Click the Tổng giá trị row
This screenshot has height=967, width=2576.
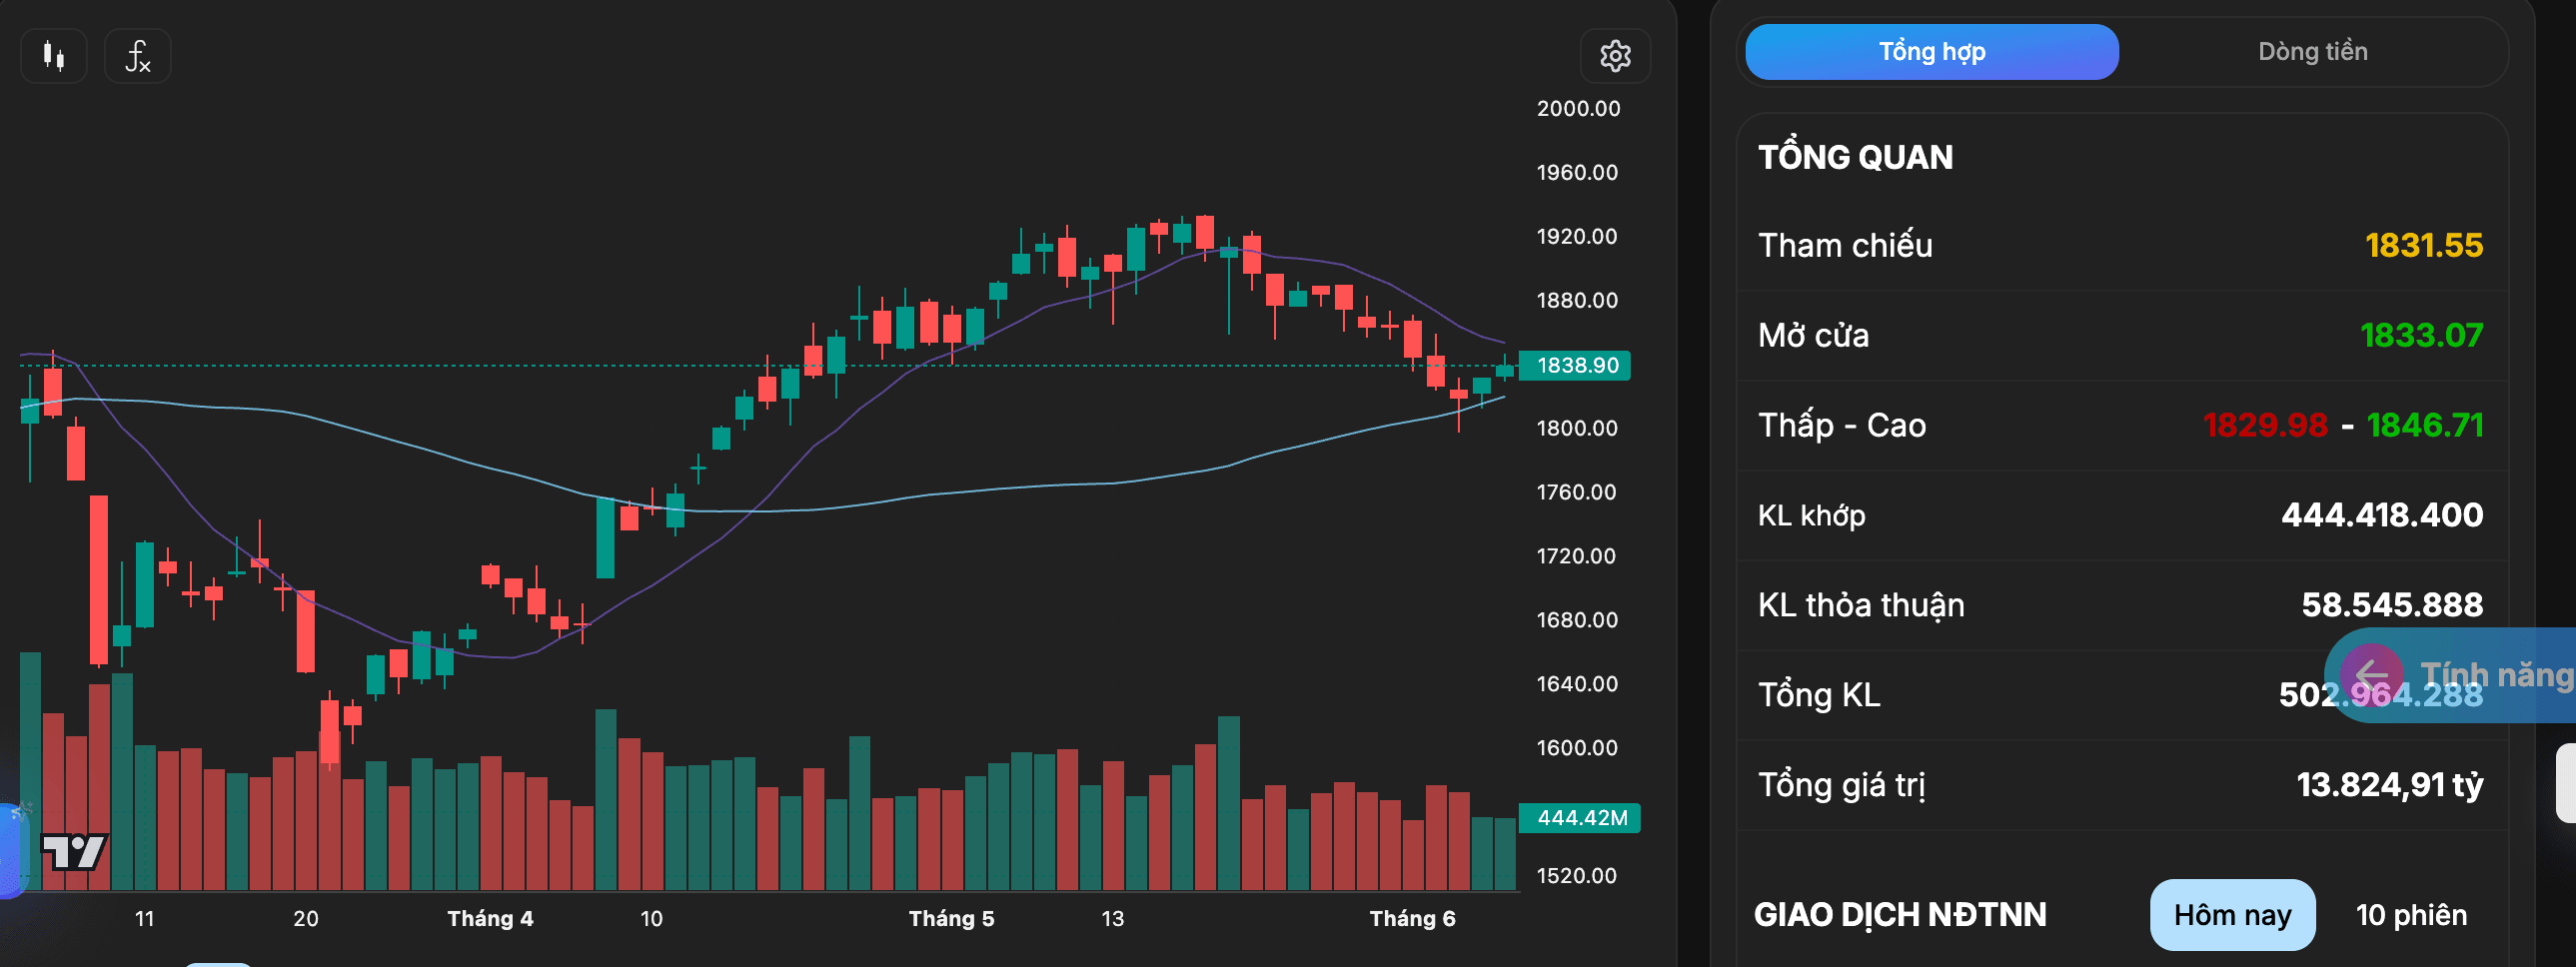(2121, 785)
